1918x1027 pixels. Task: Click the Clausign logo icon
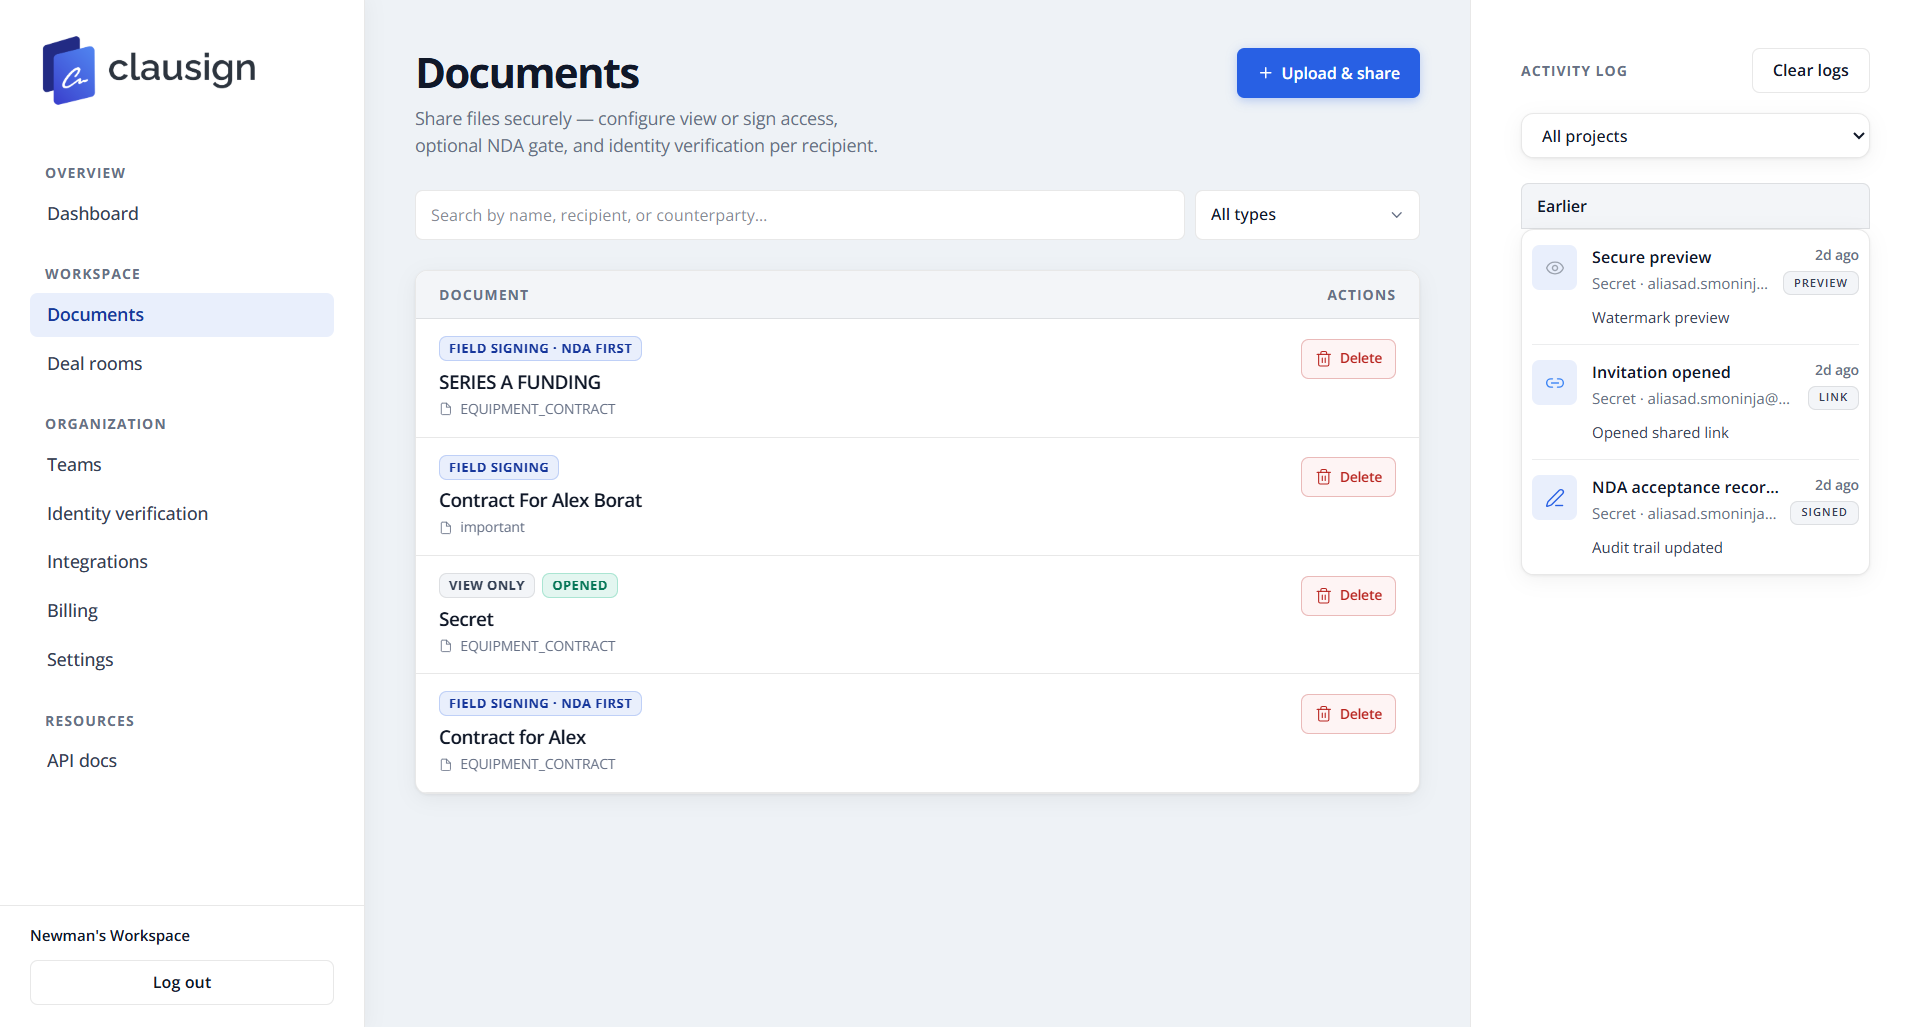click(69, 70)
